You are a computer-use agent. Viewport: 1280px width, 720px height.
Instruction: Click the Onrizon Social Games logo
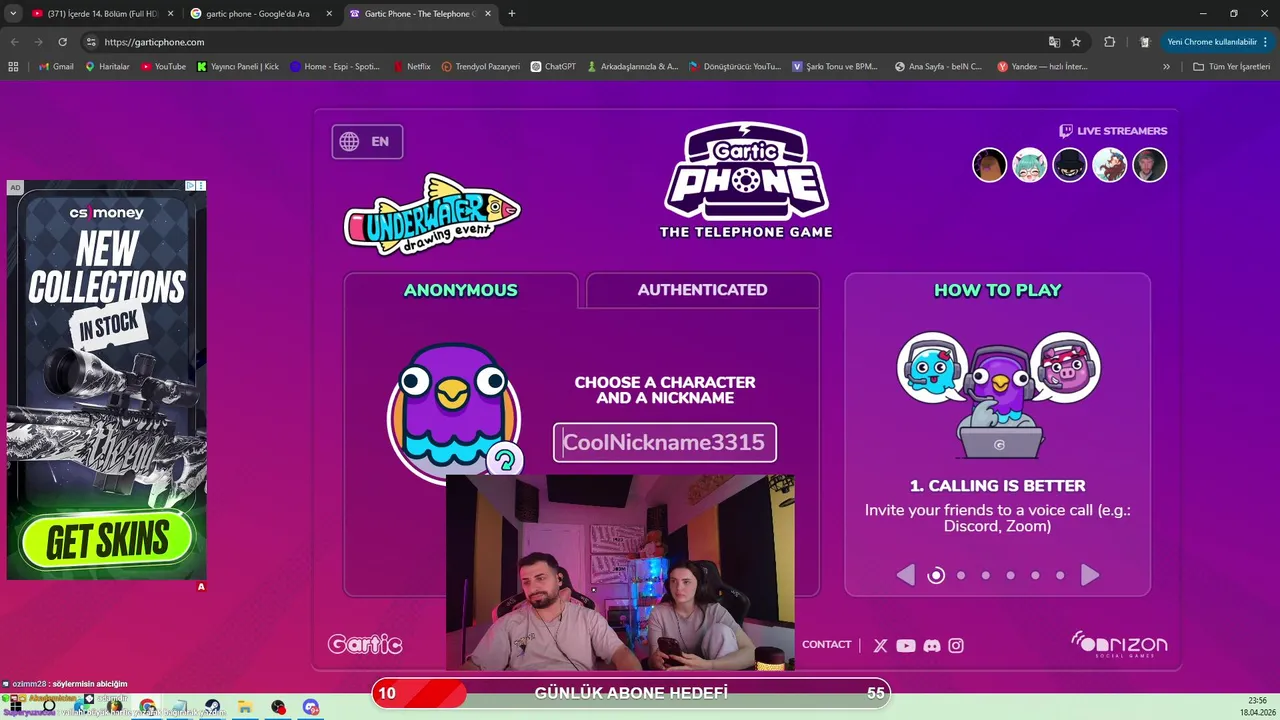click(x=1119, y=644)
